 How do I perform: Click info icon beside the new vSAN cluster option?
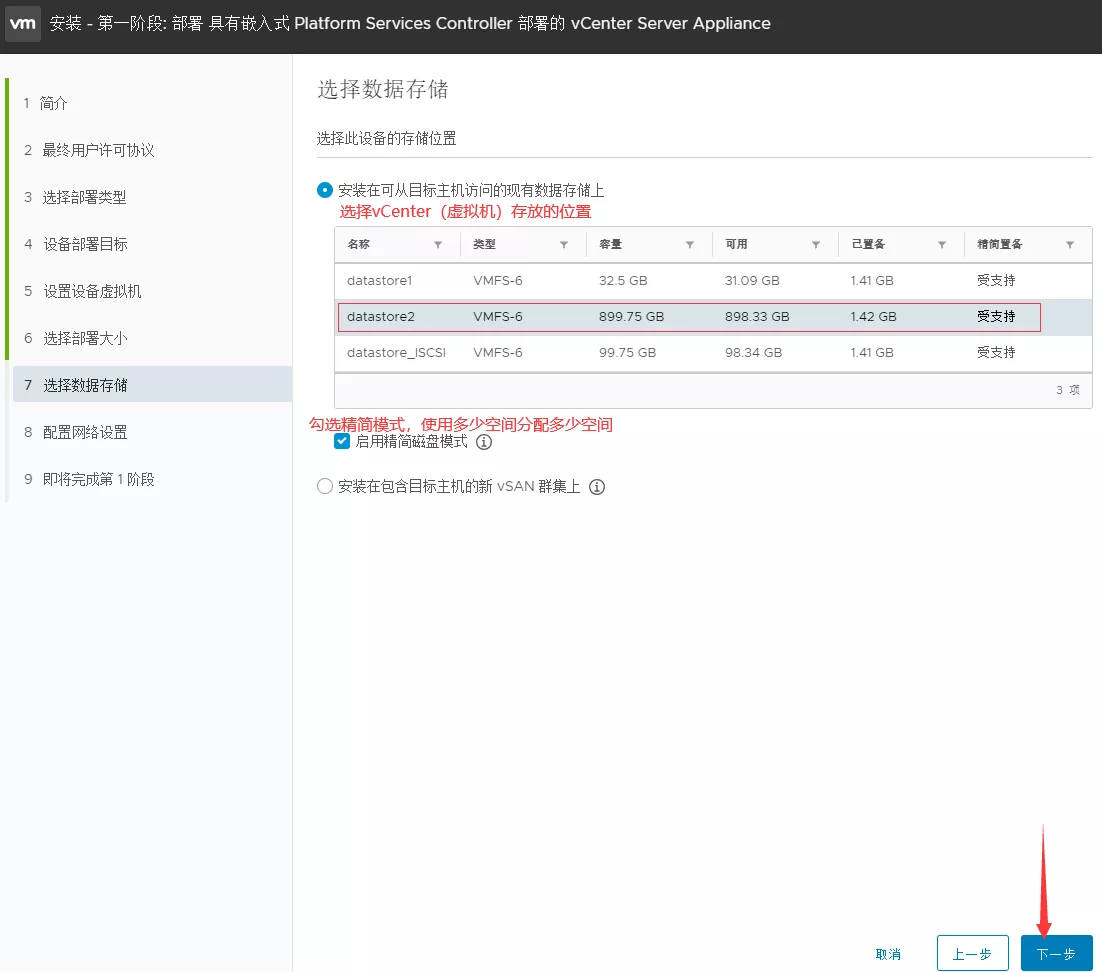(597, 487)
